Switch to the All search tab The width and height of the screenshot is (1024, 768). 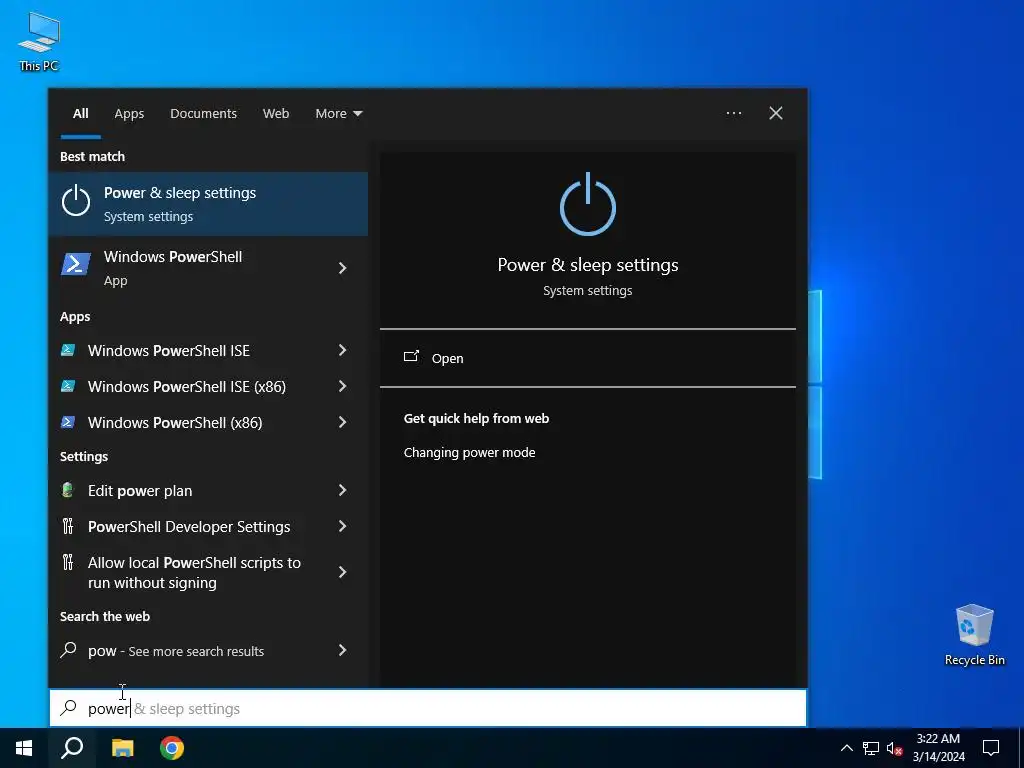click(x=81, y=114)
